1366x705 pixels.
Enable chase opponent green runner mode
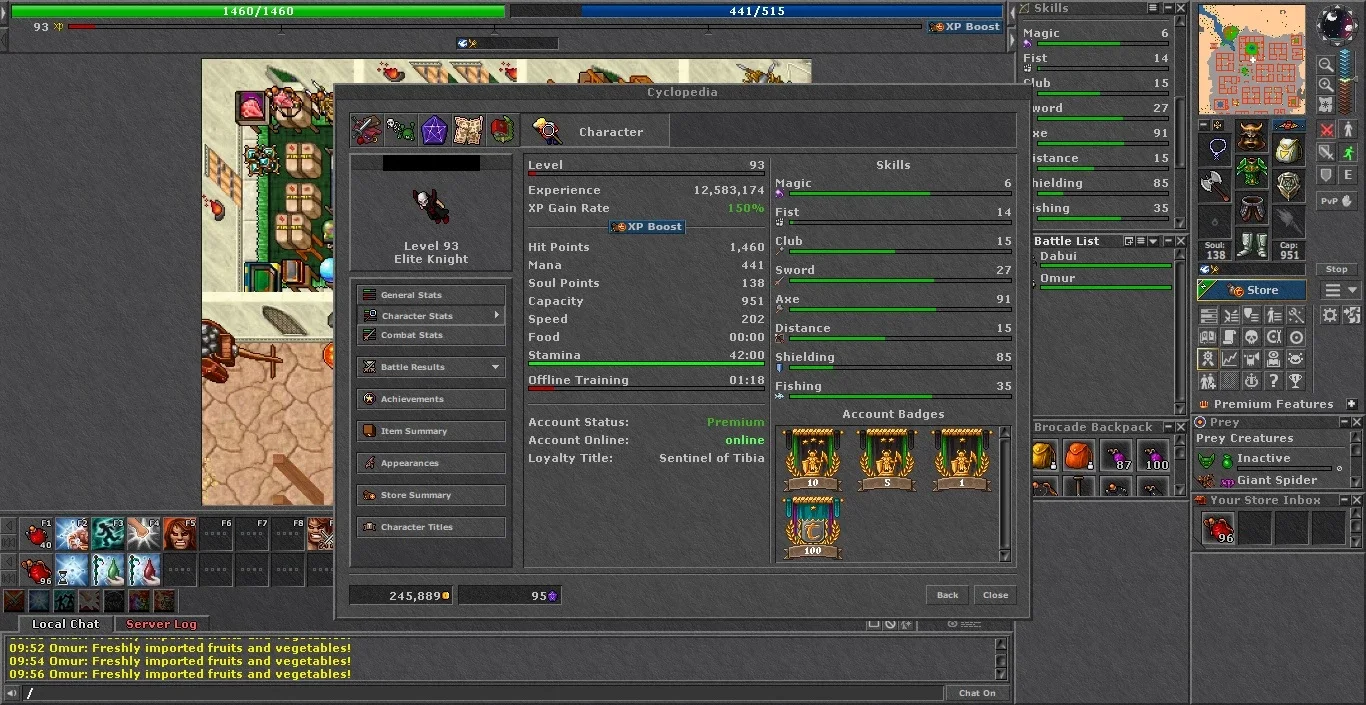1348,153
